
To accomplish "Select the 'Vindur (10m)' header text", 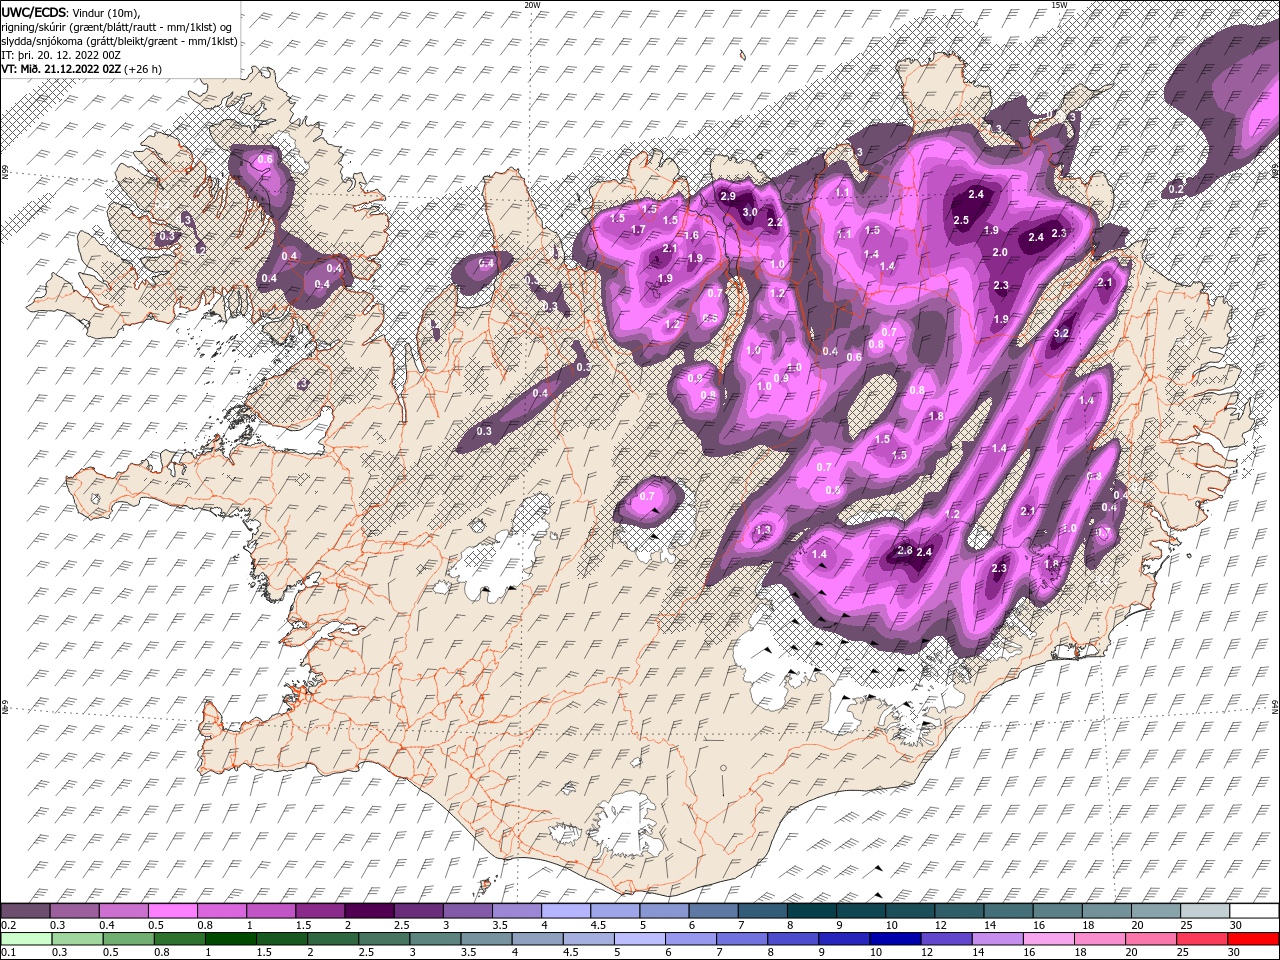I will tap(107, 12).
